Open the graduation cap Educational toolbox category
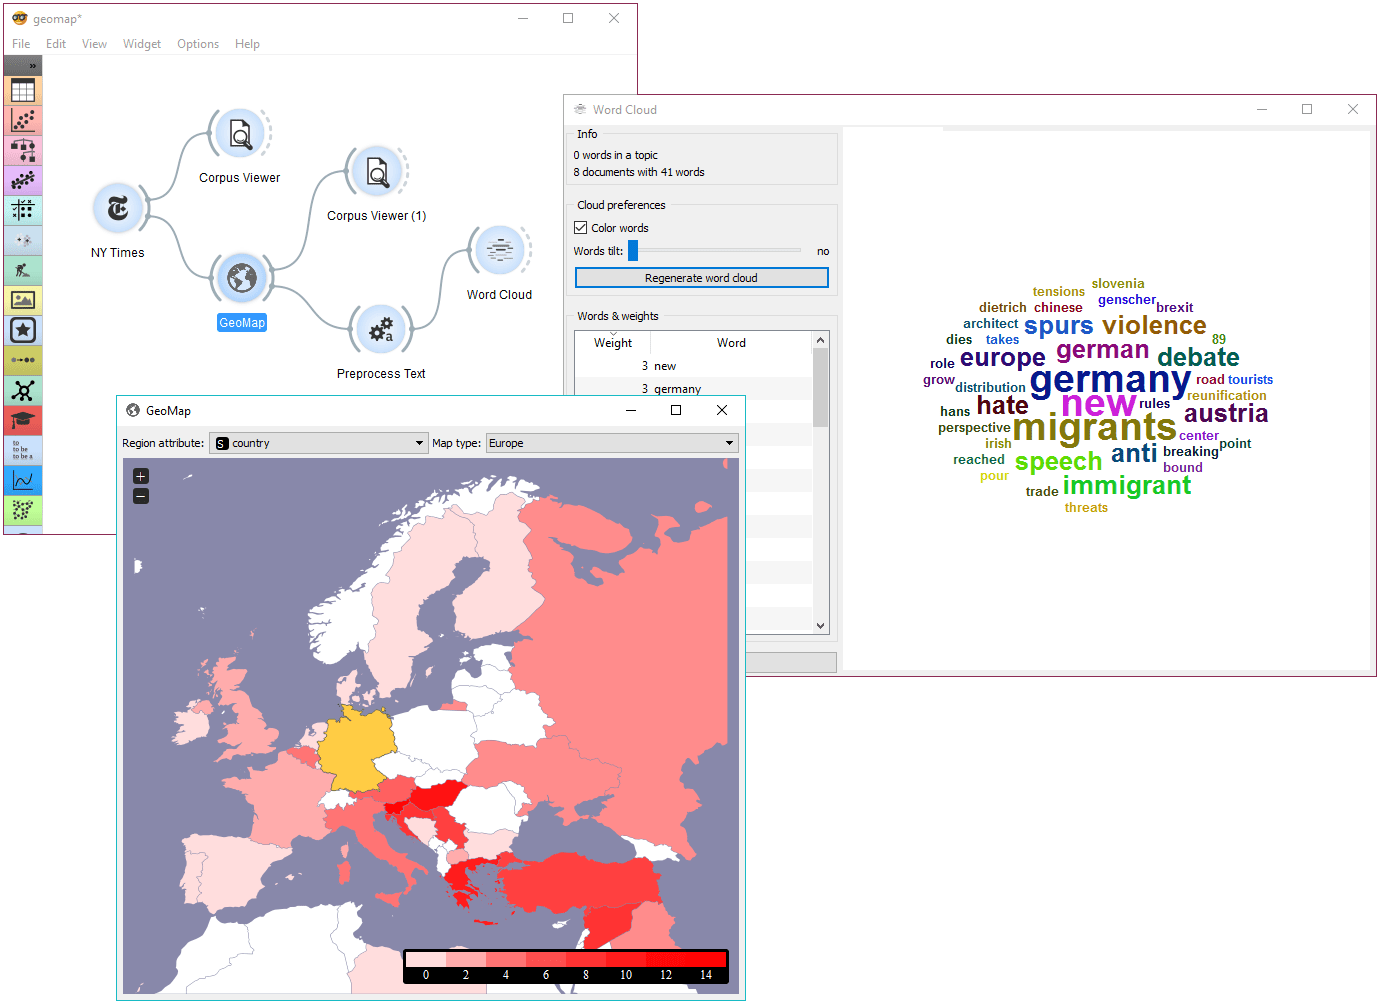Image resolution: width=1380 pixels, height=1004 pixels. coord(23,420)
